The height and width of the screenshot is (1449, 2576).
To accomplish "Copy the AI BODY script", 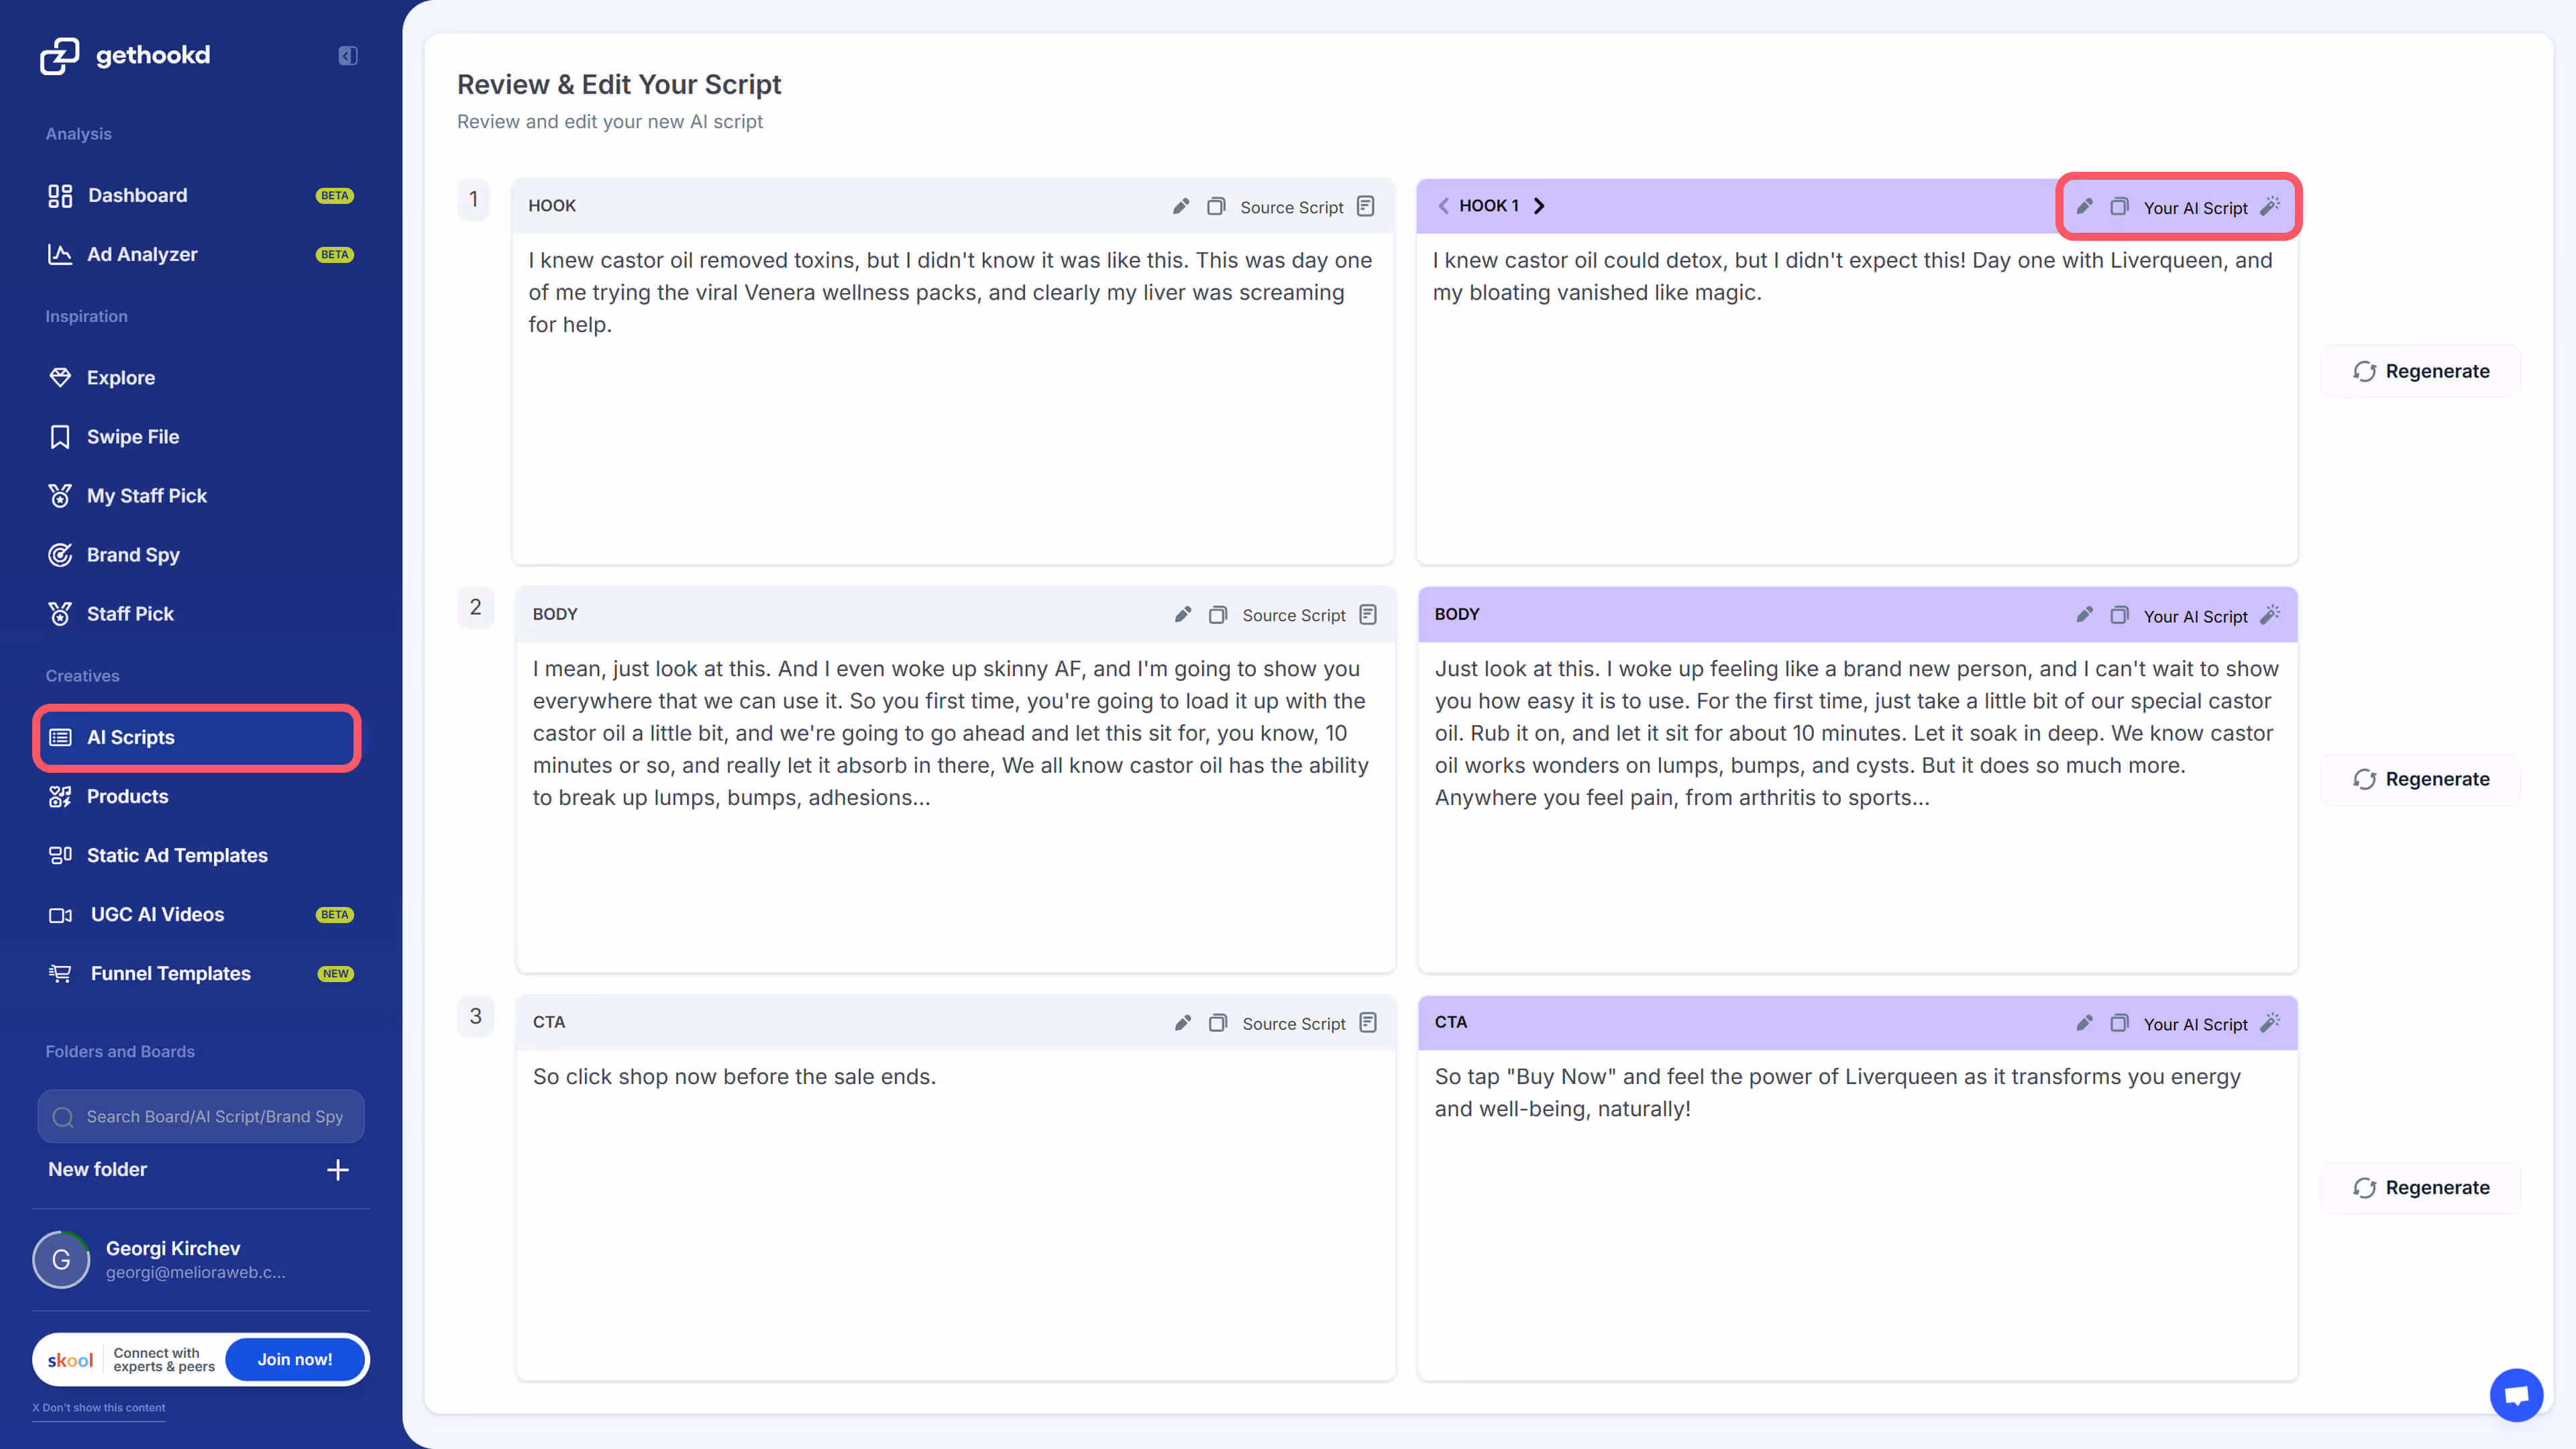I will [x=2119, y=614].
